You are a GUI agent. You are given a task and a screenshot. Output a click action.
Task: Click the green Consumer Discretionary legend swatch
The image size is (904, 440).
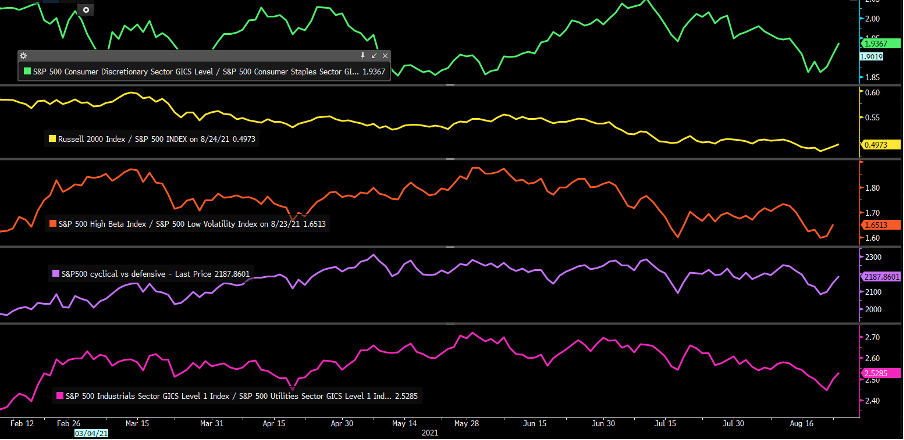27,71
